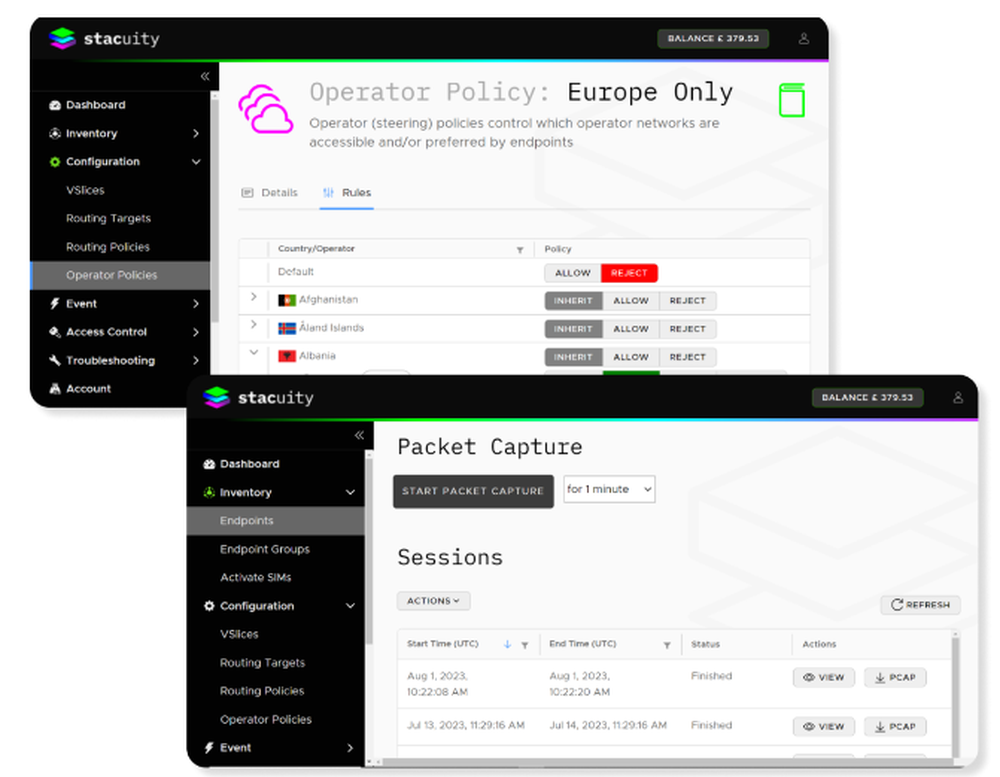Click the Start Time sort arrow
The height and width of the screenshot is (777, 1000).
507,644
